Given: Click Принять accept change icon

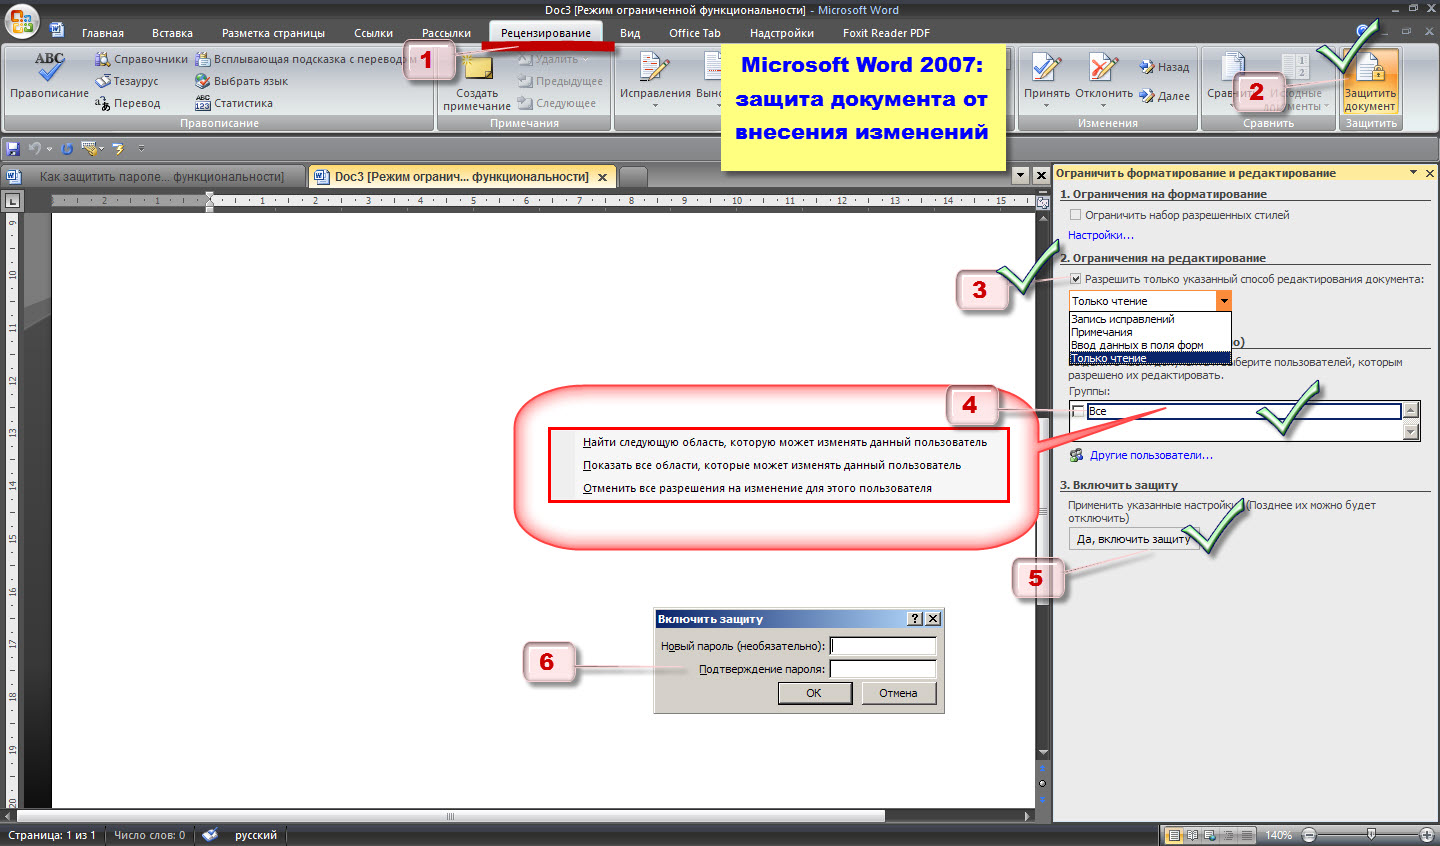Looking at the screenshot, I should pyautogui.click(x=1047, y=69).
